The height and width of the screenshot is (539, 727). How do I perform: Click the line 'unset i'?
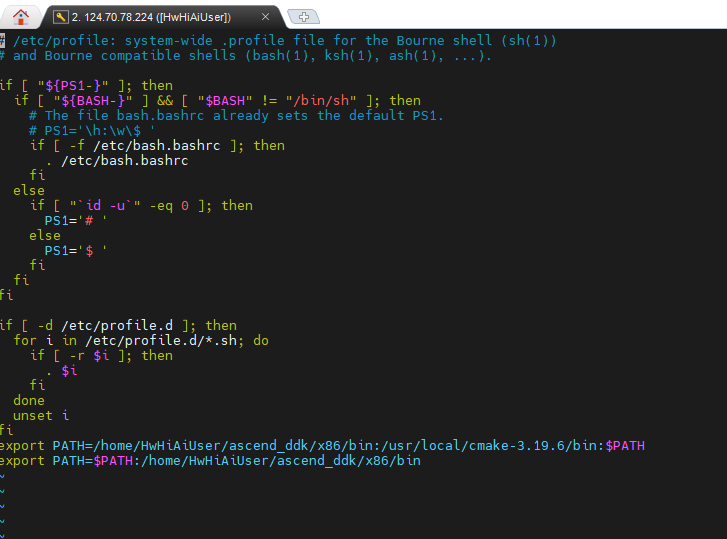pyautogui.click(x=41, y=415)
